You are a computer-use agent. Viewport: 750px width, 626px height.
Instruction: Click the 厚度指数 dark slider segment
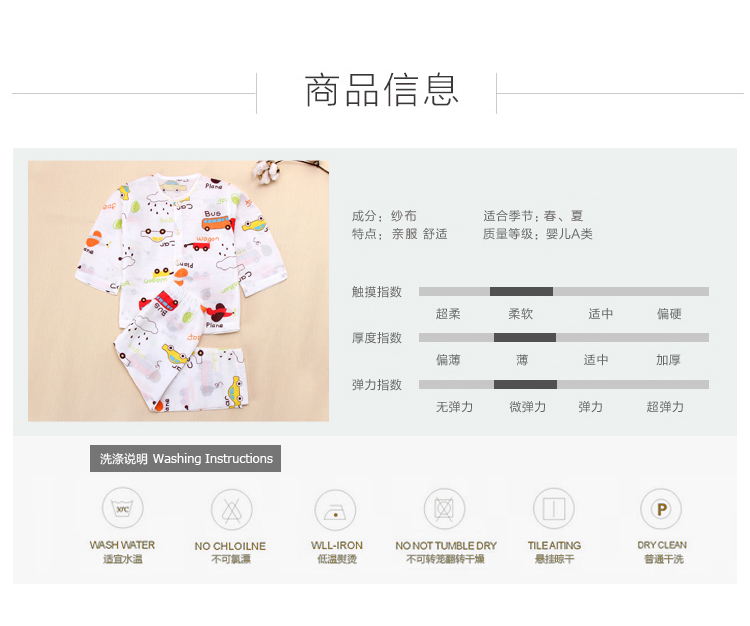(x=525, y=338)
